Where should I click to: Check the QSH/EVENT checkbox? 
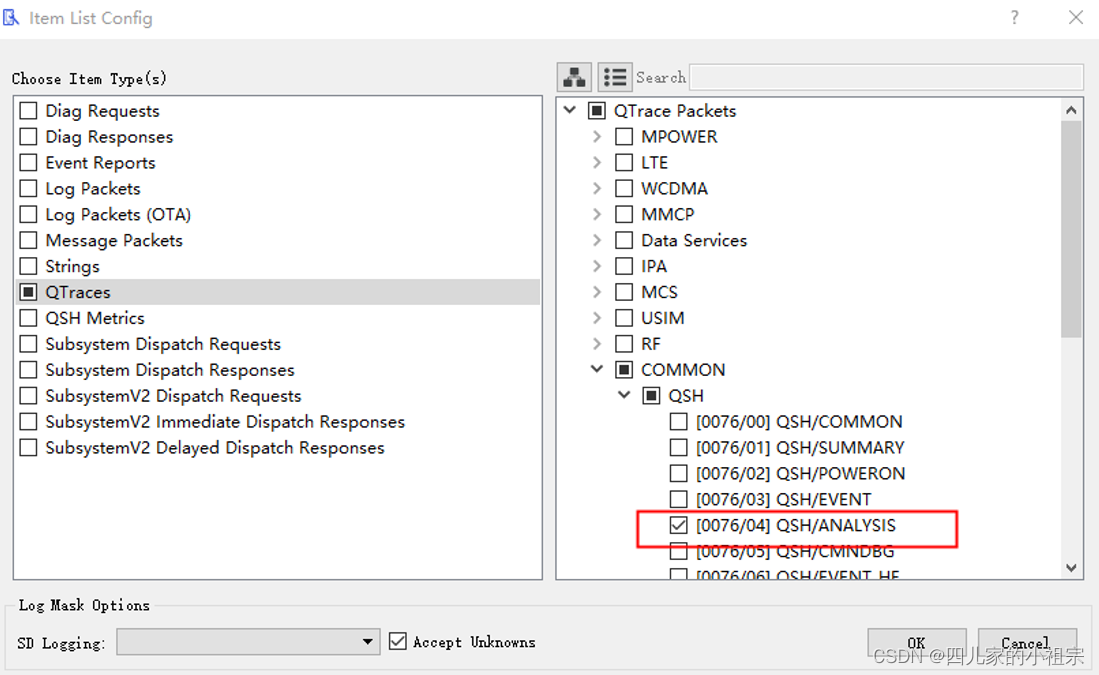tap(678, 500)
